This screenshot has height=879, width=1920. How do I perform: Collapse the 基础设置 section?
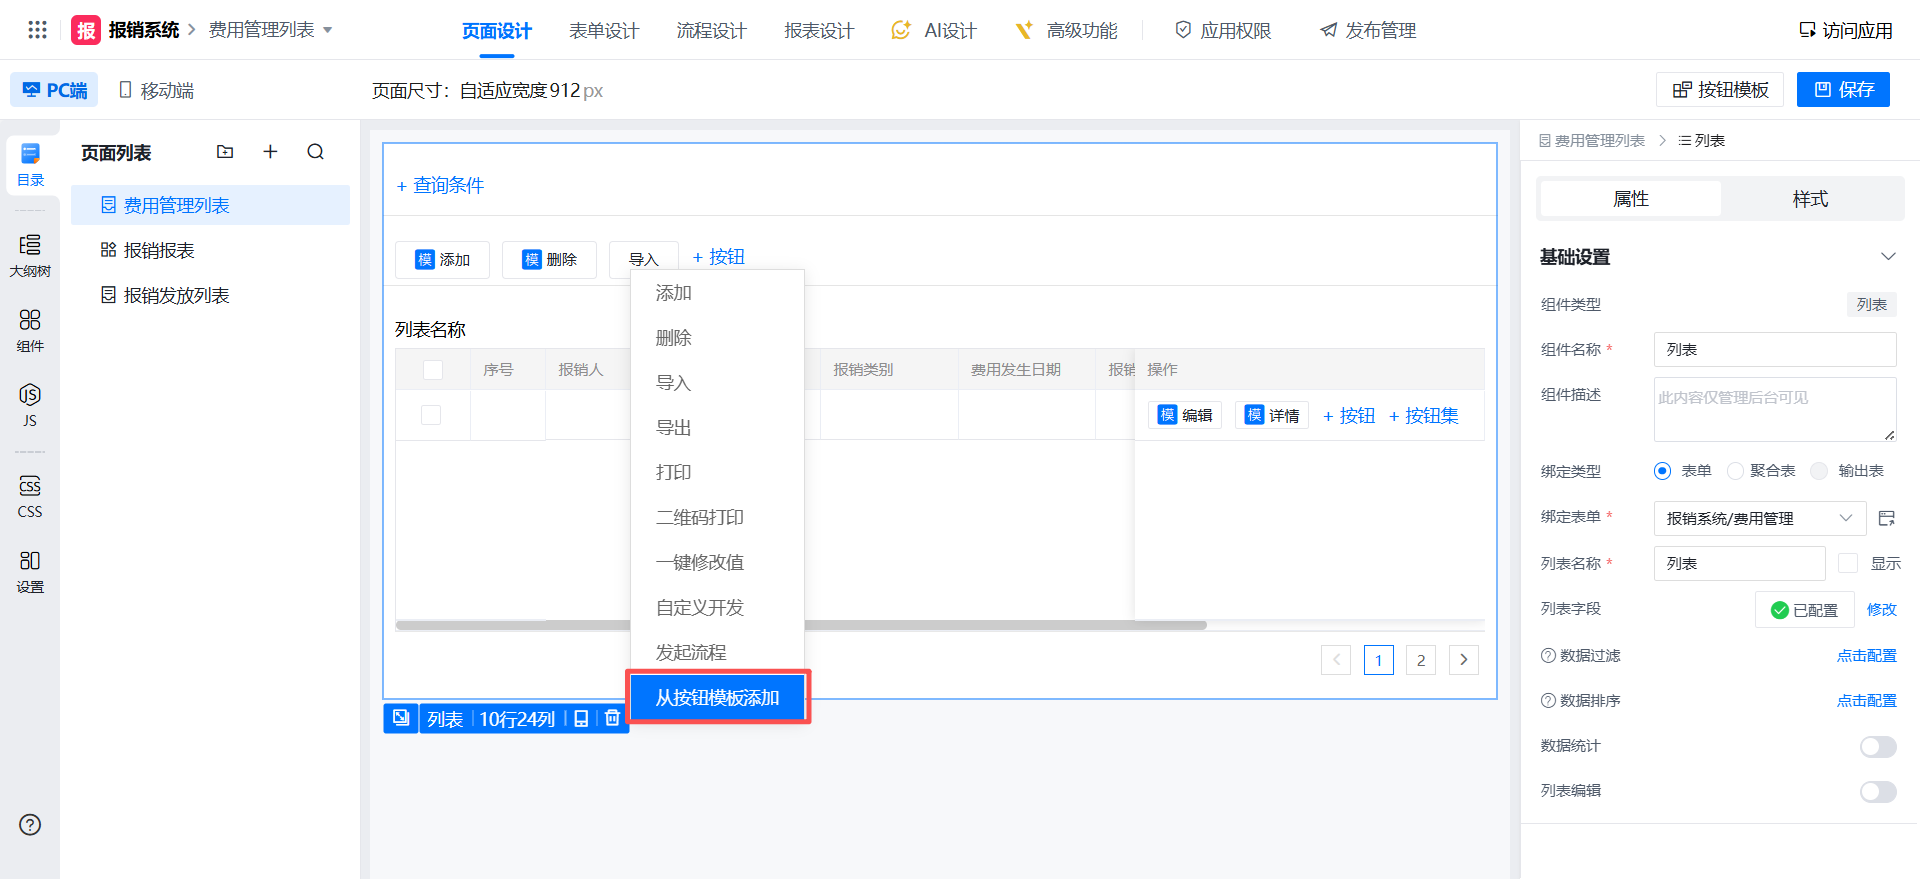tap(1887, 257)
